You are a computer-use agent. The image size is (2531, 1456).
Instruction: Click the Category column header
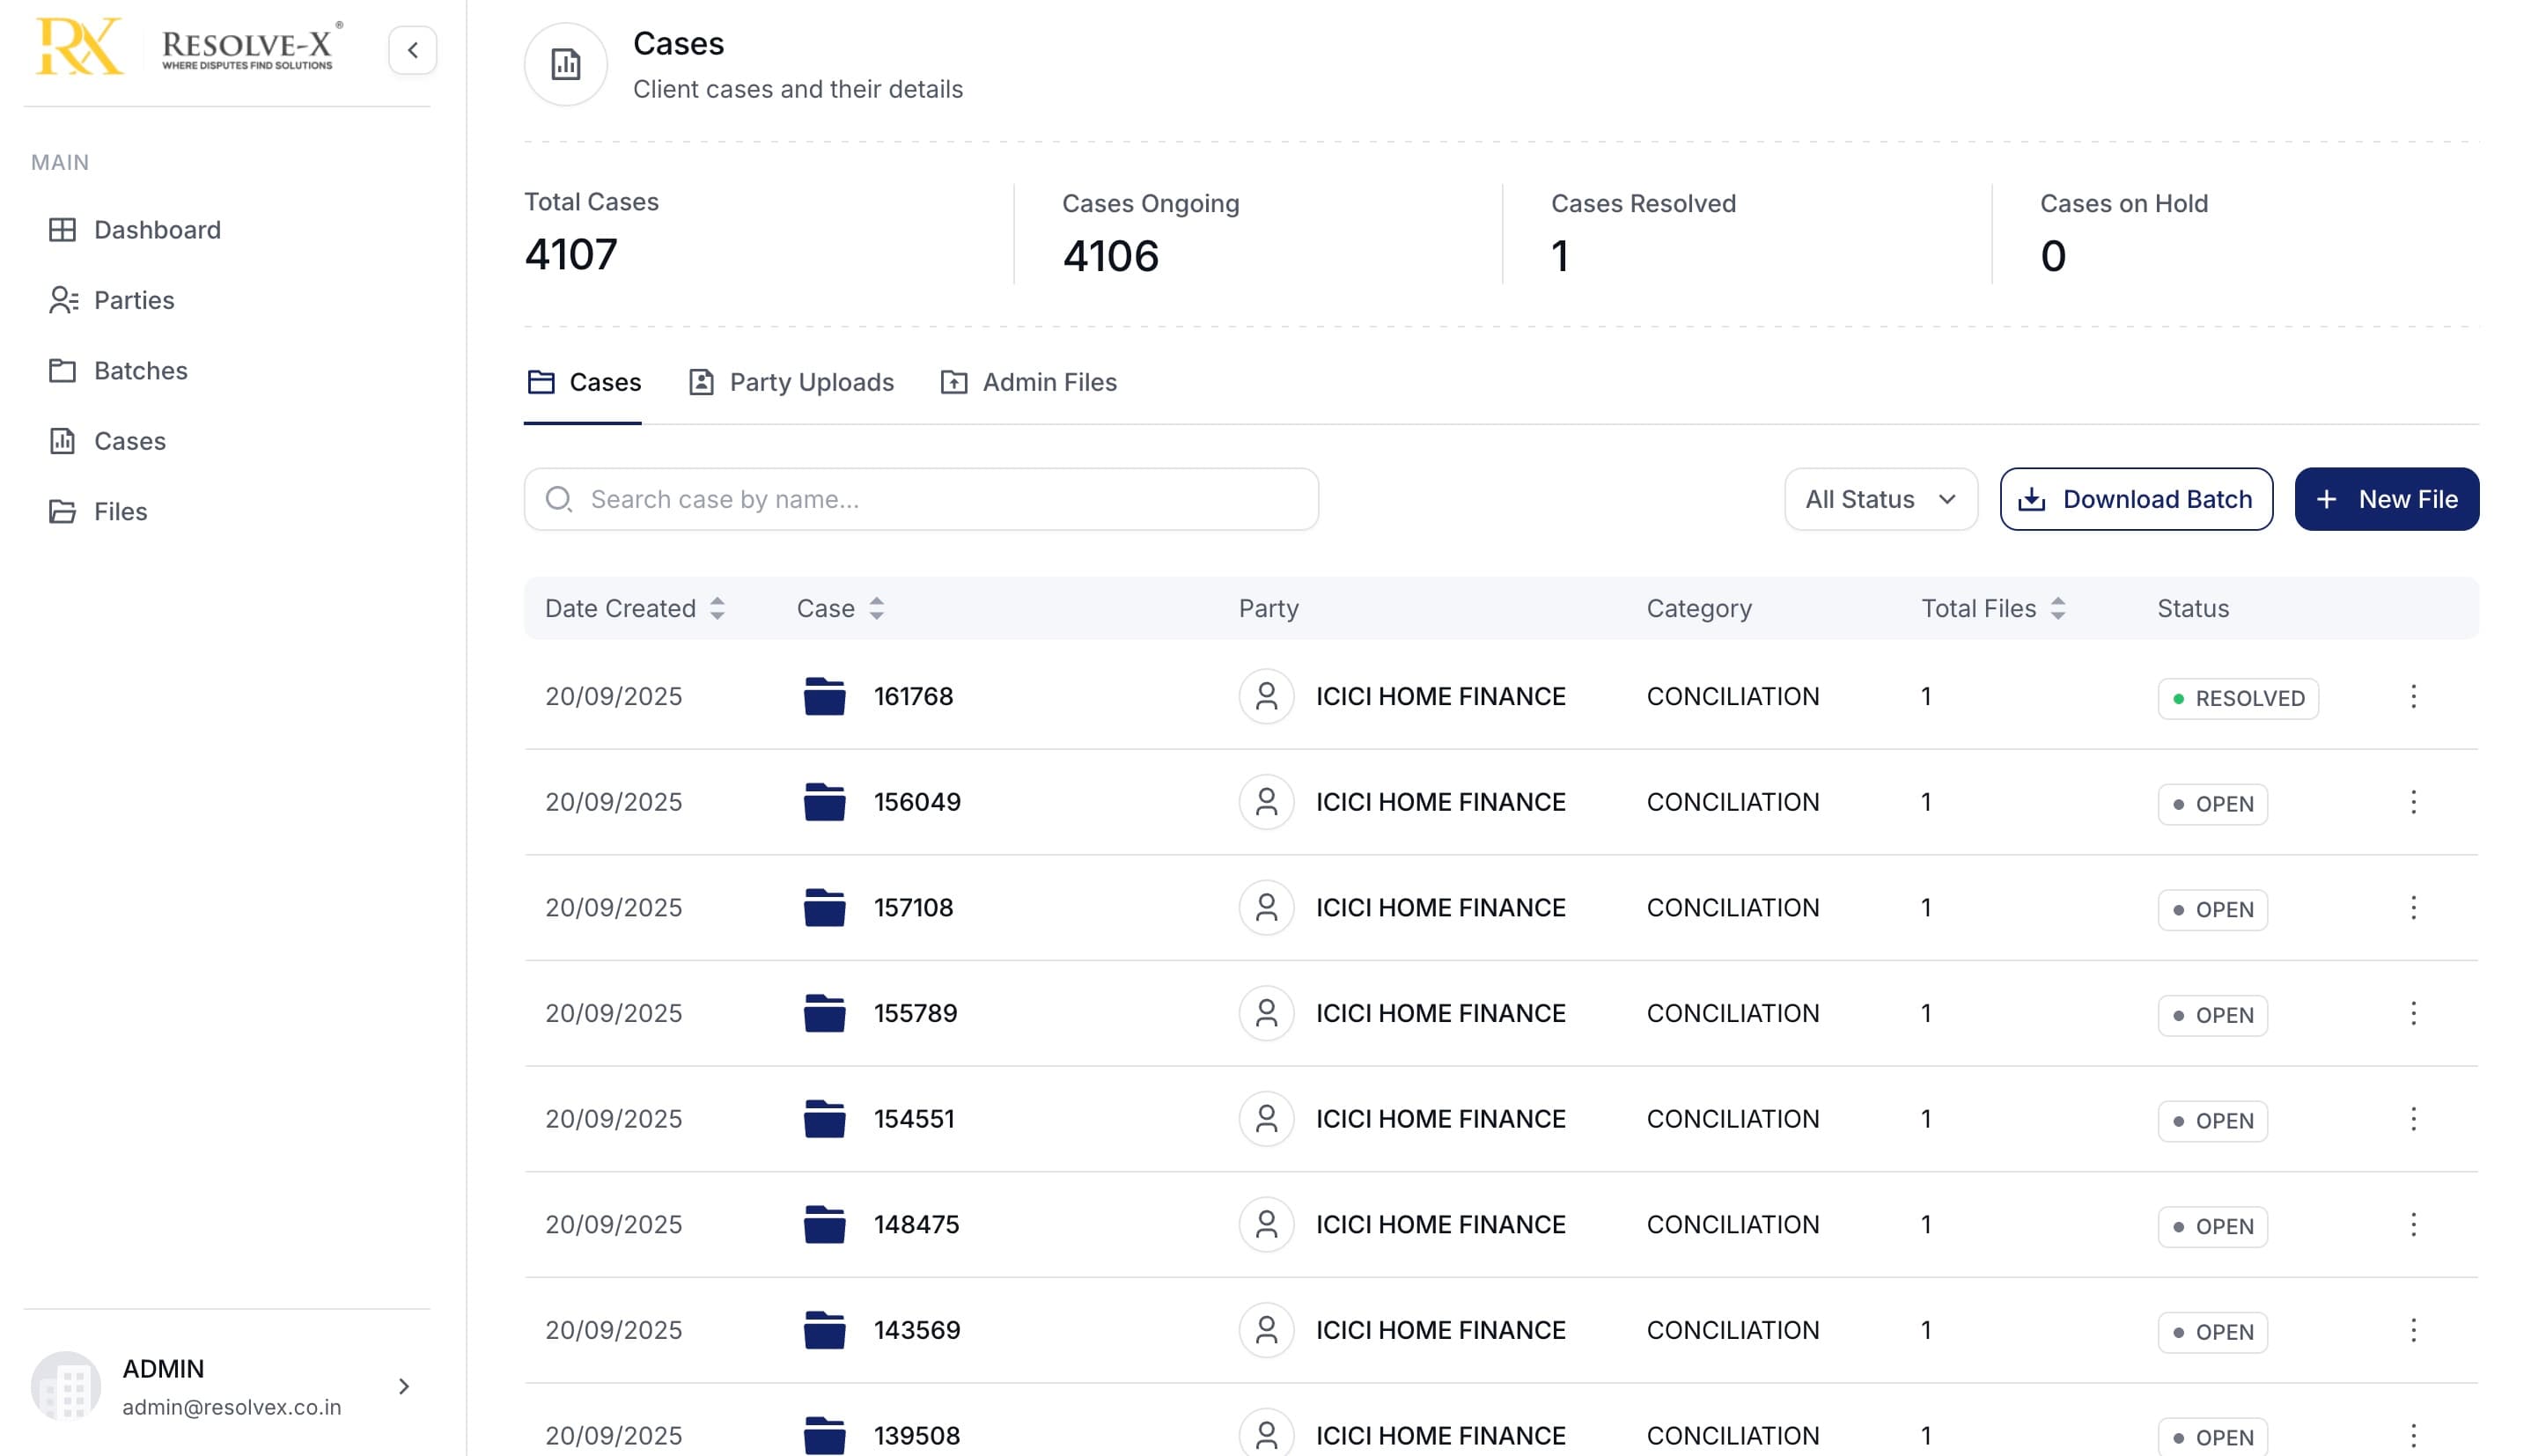pos(1699,608)
